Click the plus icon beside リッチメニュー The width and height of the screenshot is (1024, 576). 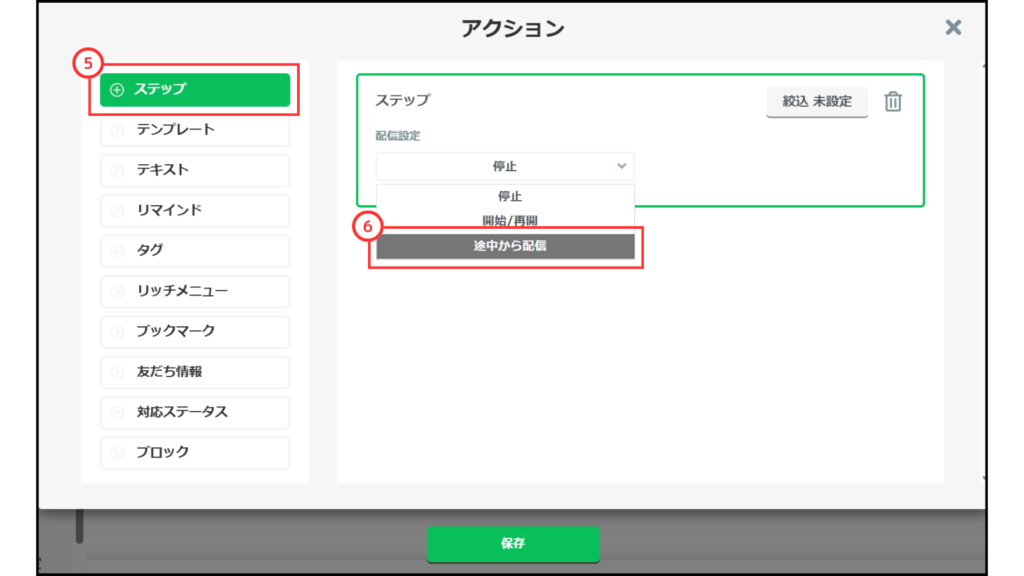117,292
